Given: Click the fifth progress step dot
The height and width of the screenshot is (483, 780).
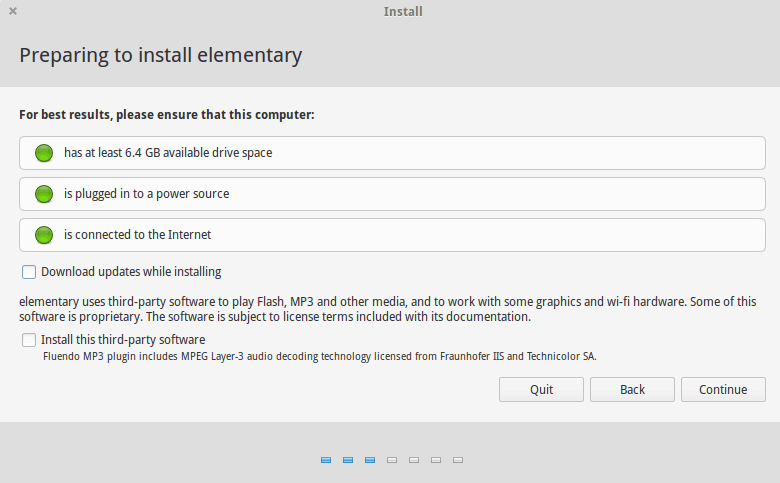Looking at the screenshot, I should [x=414, y=460].
